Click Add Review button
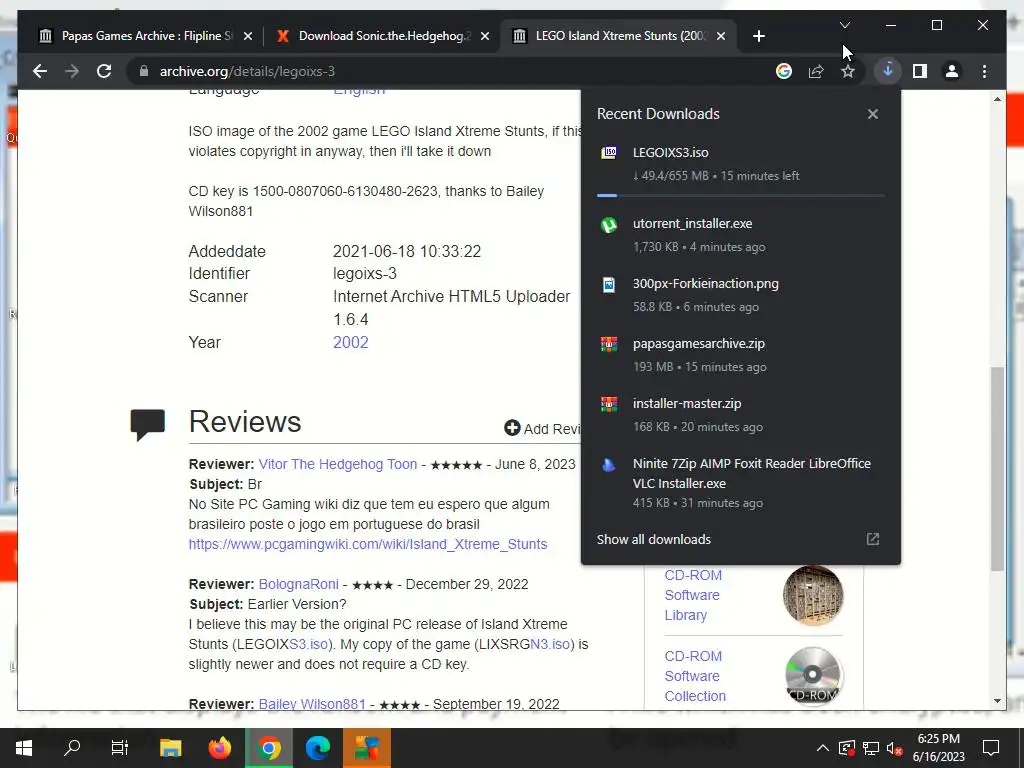This screenshot has height=768, width=1024. (542, 428)
